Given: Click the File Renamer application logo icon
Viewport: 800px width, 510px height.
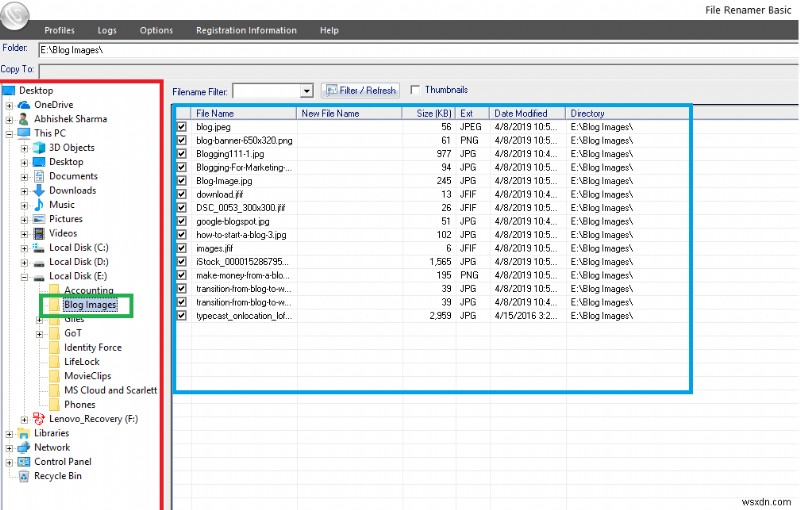Looking at the screenshot, I should pyautogui.click(x=14, y=15).
